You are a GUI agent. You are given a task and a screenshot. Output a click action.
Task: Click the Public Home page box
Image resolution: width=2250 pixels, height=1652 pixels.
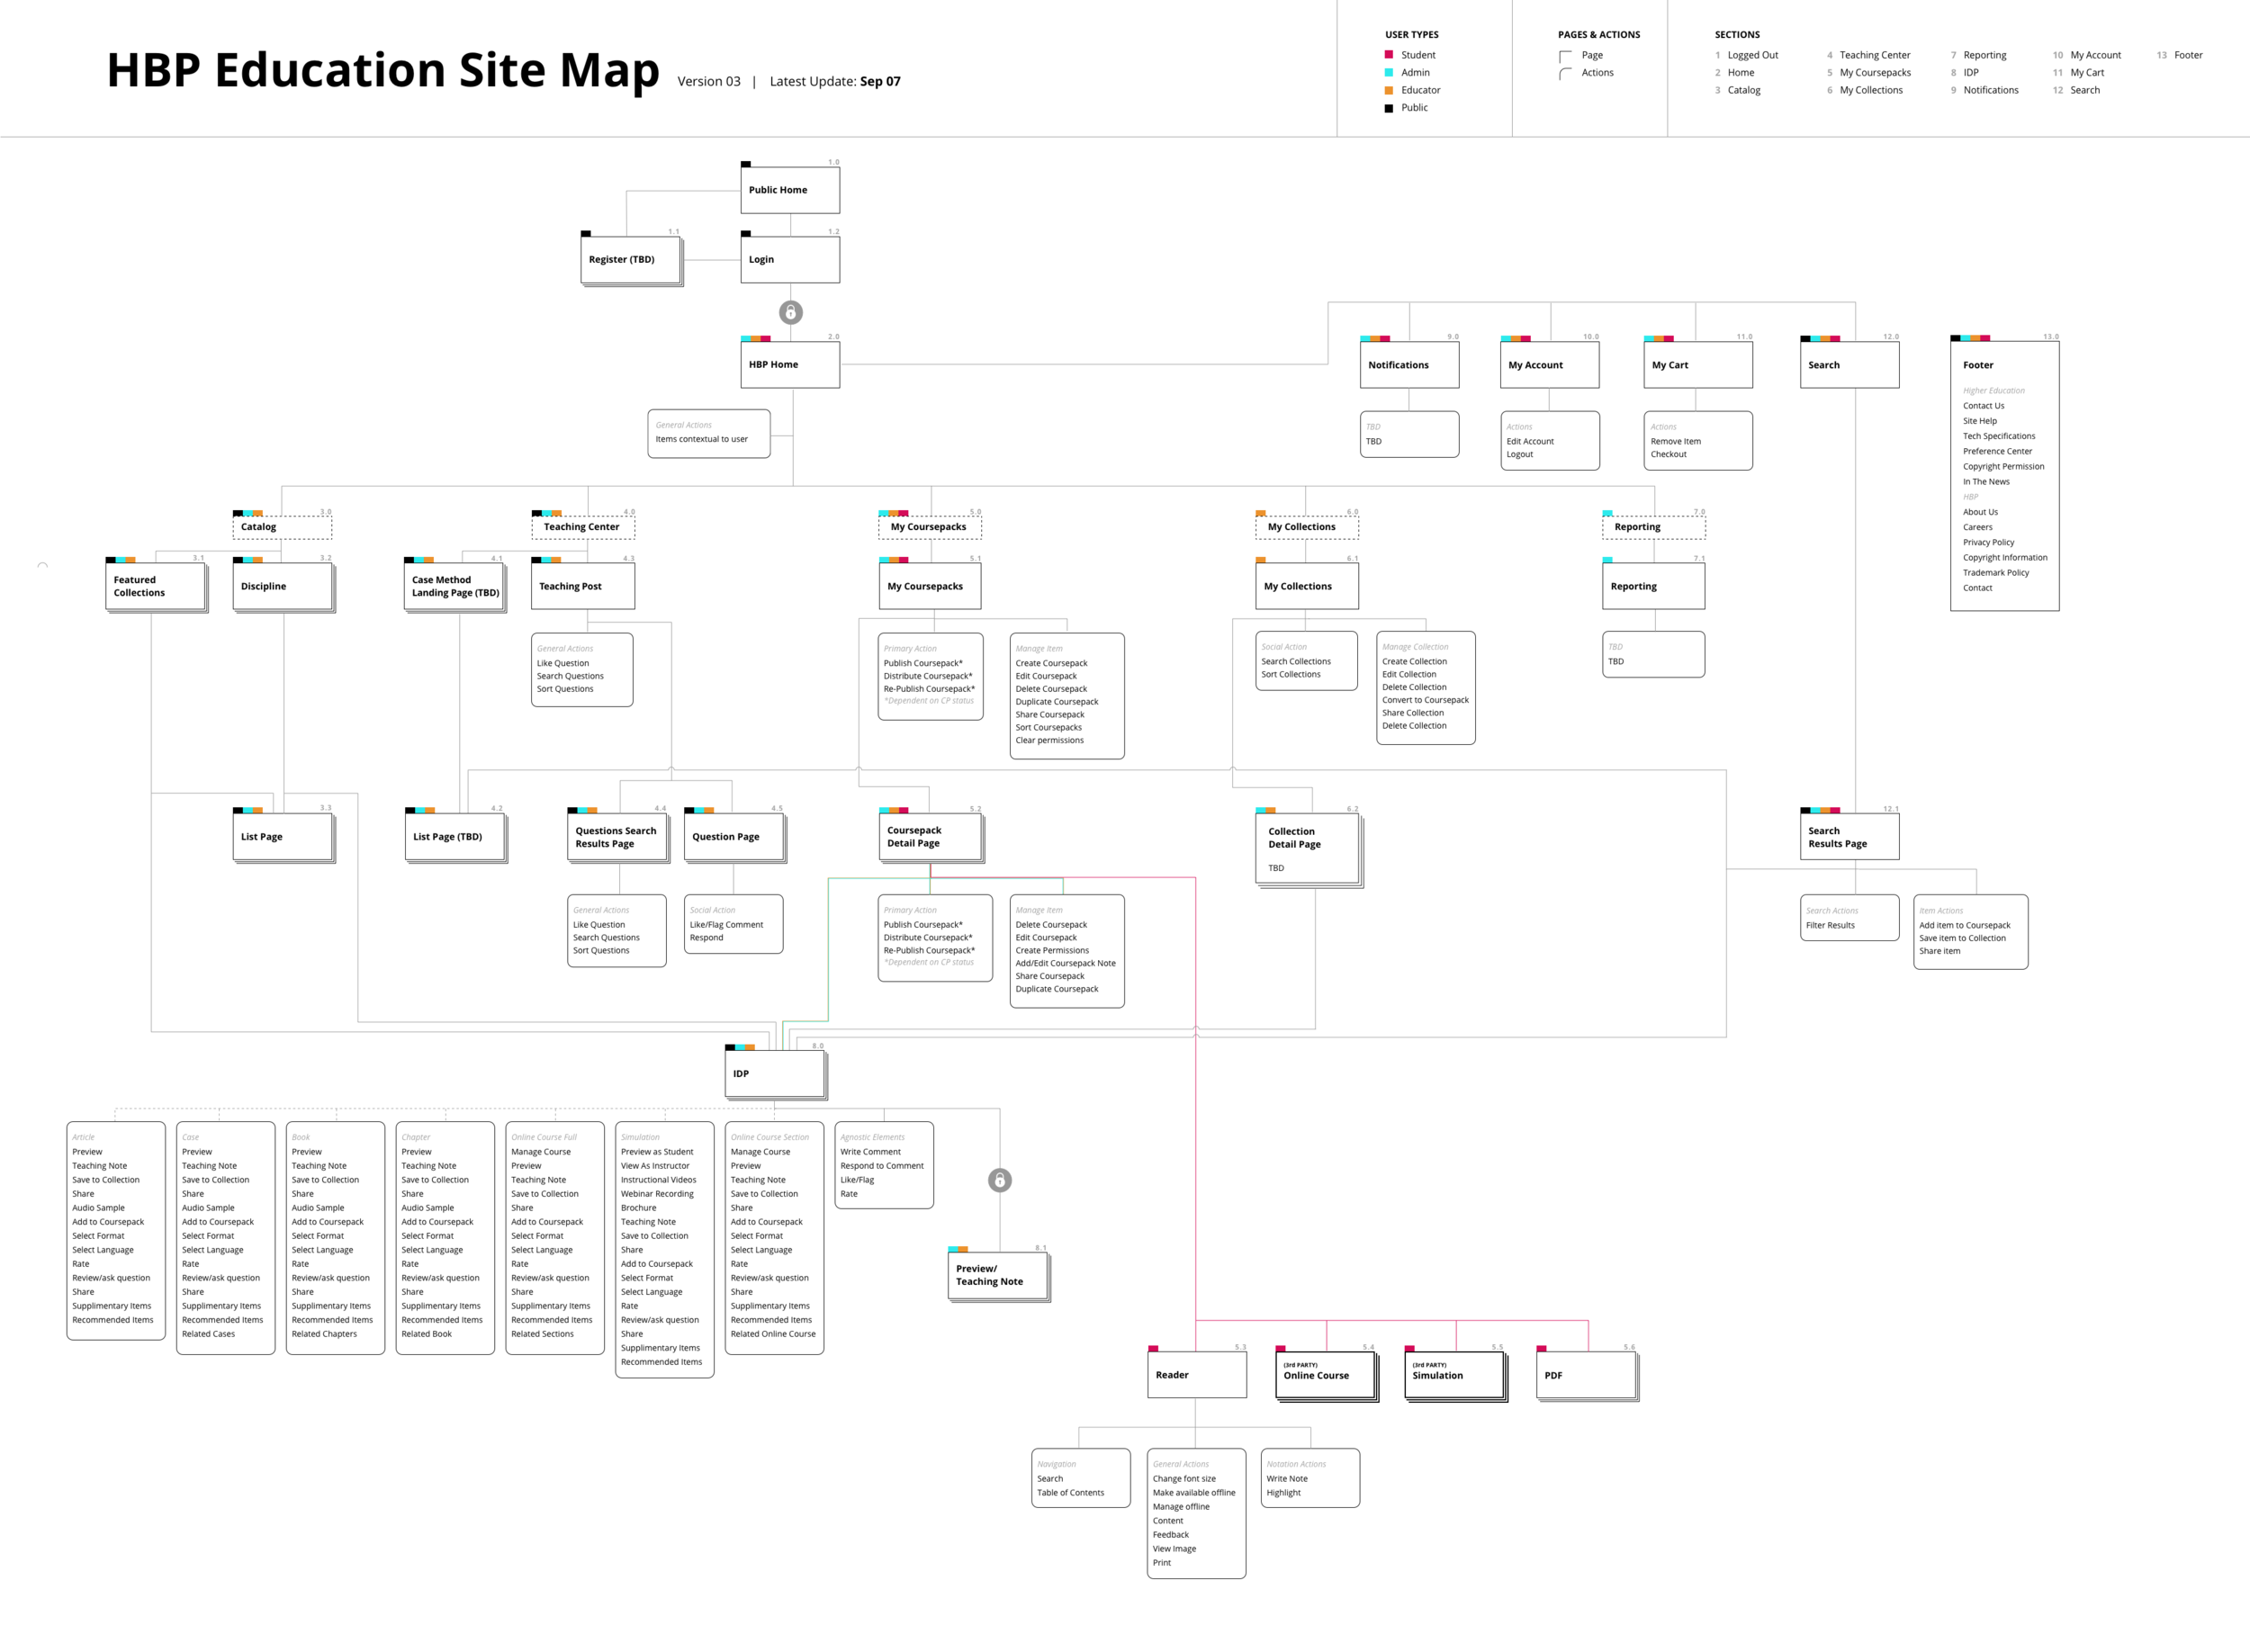point(790,190)
